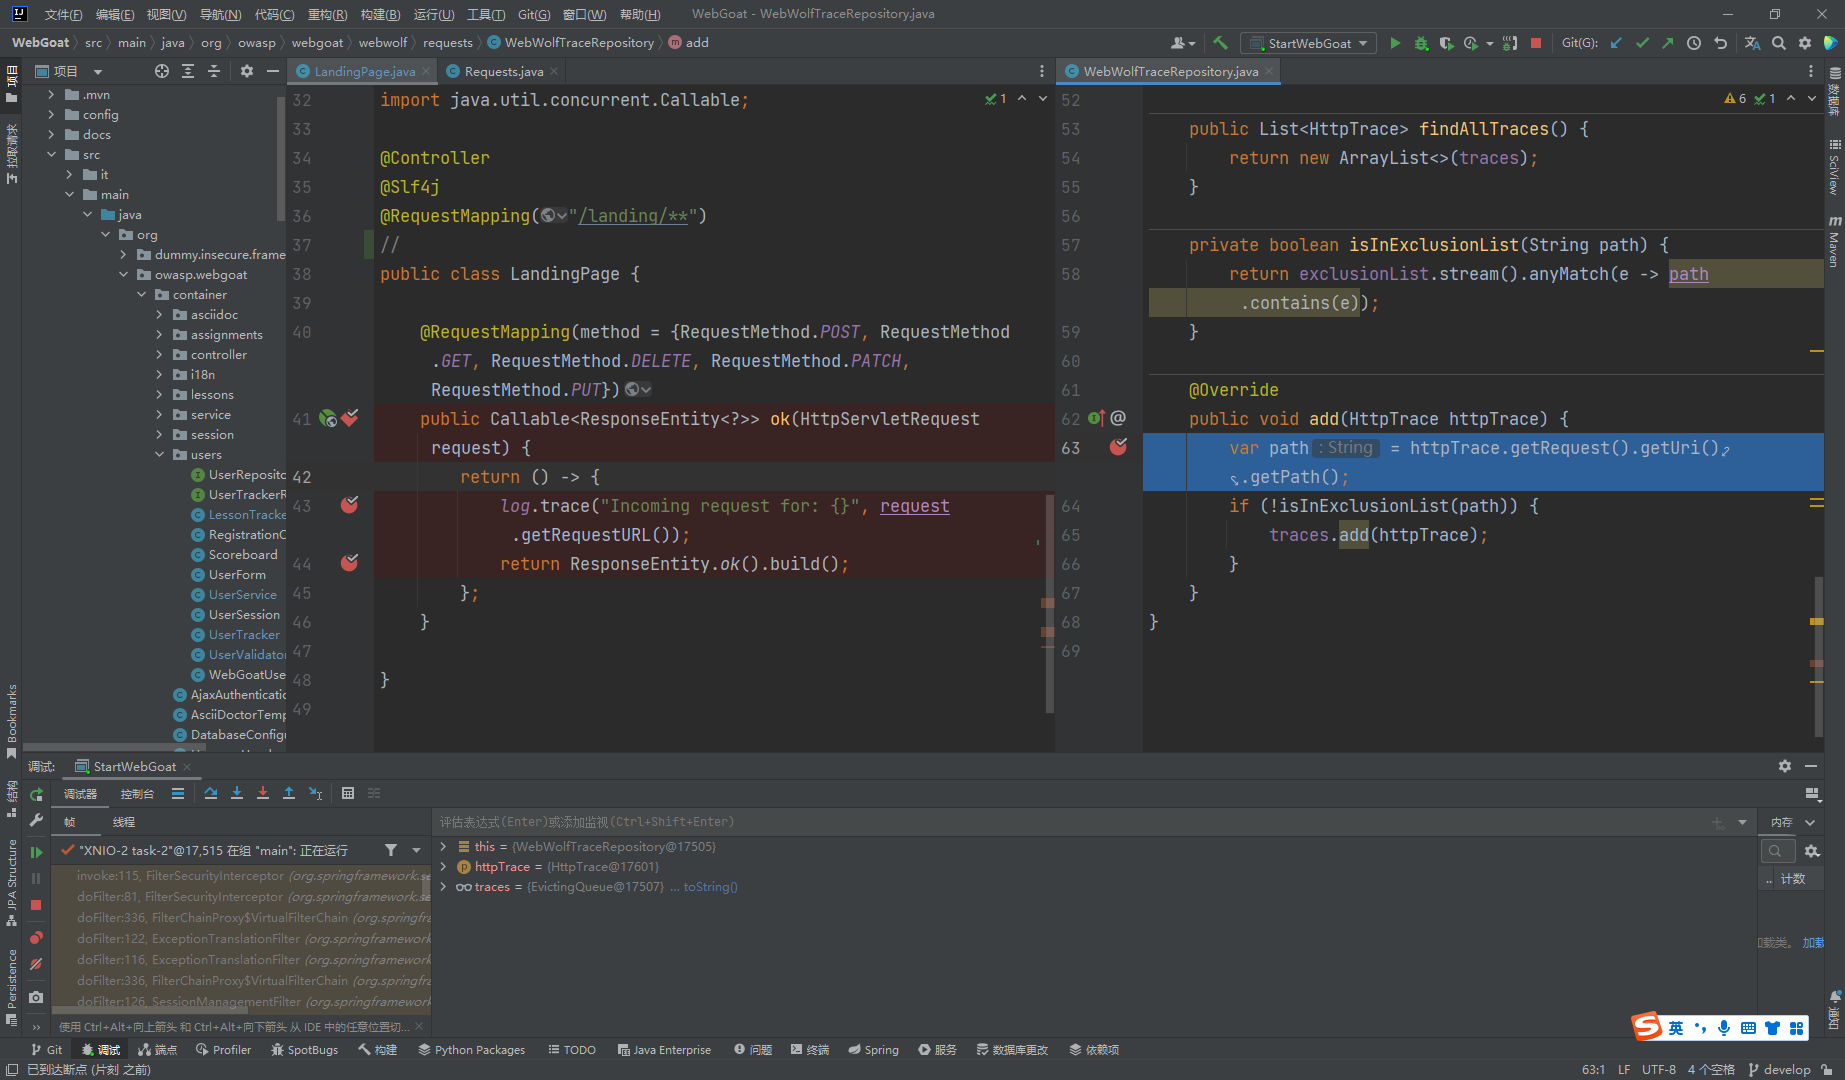Open the Profiler tool window
This screenshot has height=1080, width=1845.
pyautogui.click(x=222, y=1049)
